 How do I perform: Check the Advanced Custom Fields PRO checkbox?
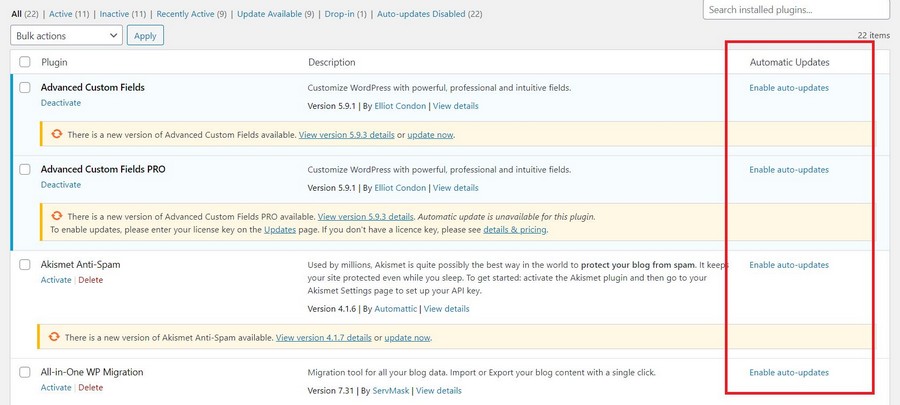coord(26,170)
